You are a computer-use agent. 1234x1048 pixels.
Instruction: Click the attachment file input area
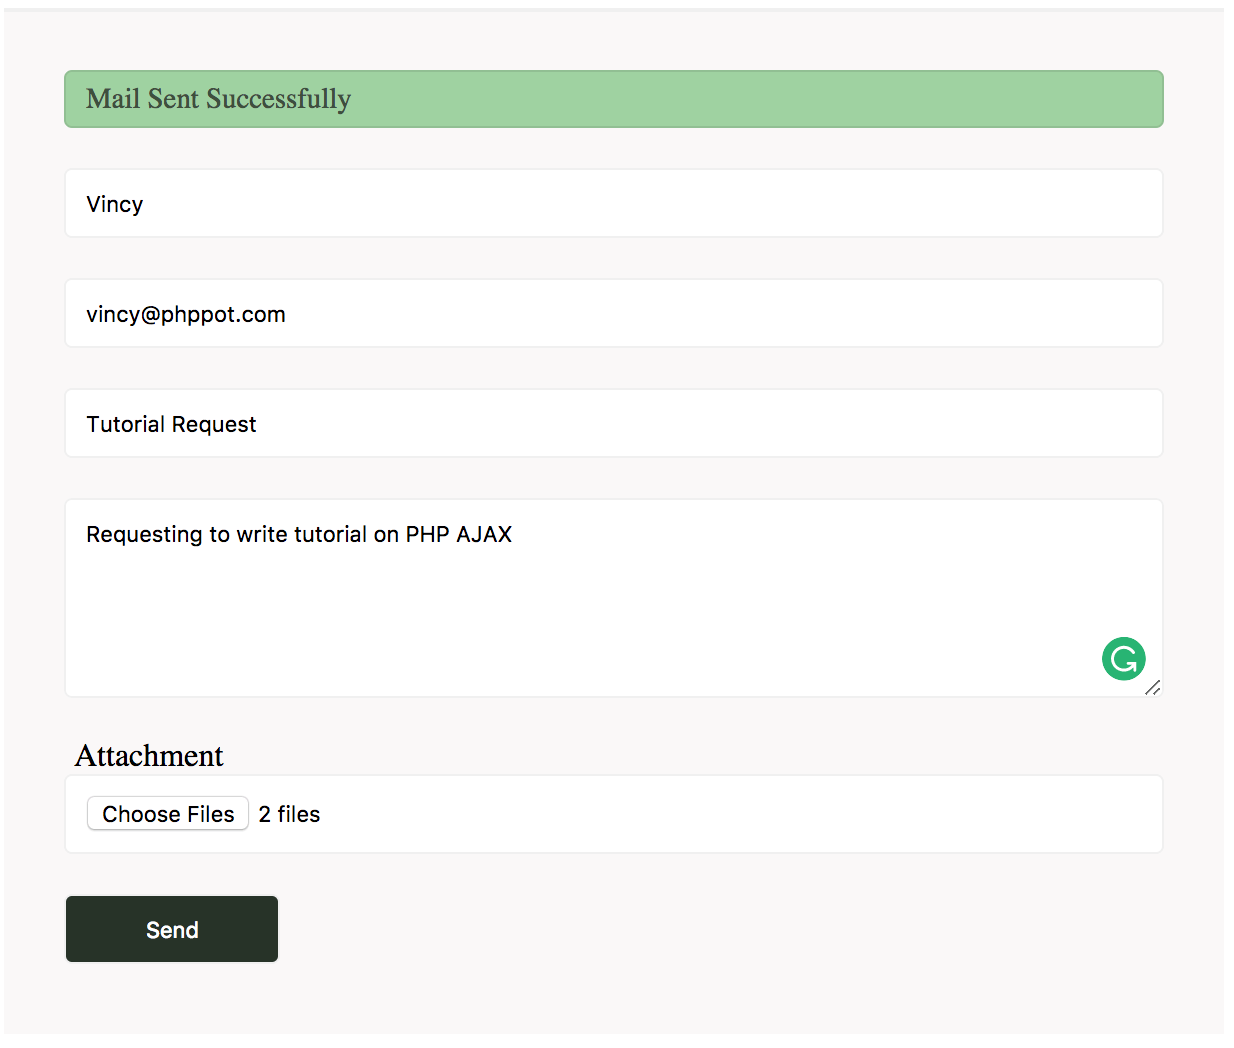click(x=613, y=814)
